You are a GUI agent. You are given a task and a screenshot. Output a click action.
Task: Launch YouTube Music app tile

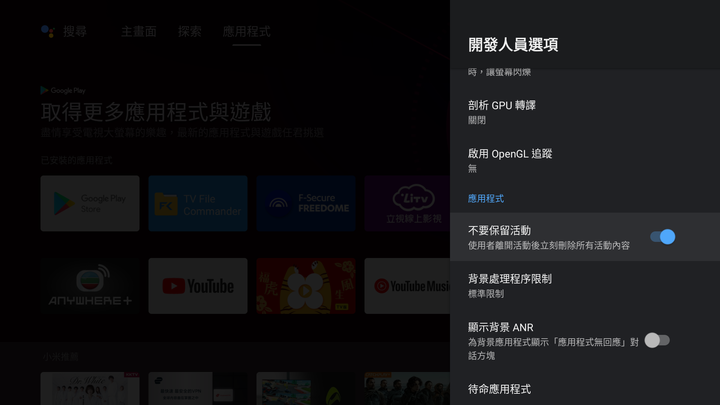pos(407,286)
